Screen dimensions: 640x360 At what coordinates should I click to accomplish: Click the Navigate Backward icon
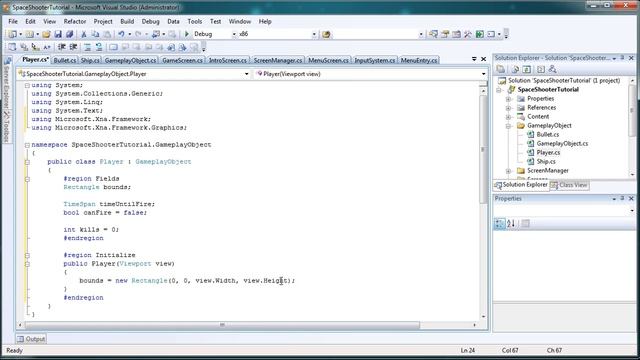pyautogui.click(x=156, y=34)
